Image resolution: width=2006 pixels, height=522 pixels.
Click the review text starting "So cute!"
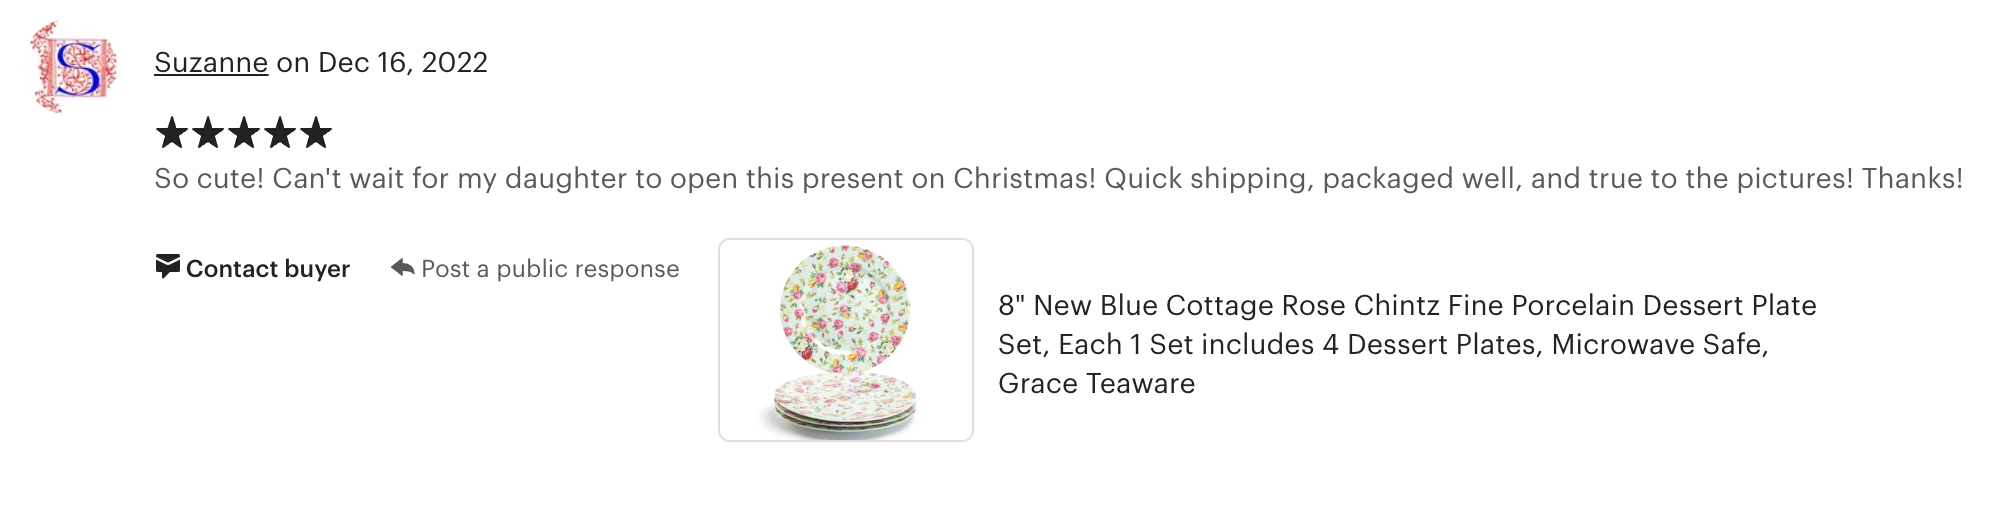pos(700,178)
